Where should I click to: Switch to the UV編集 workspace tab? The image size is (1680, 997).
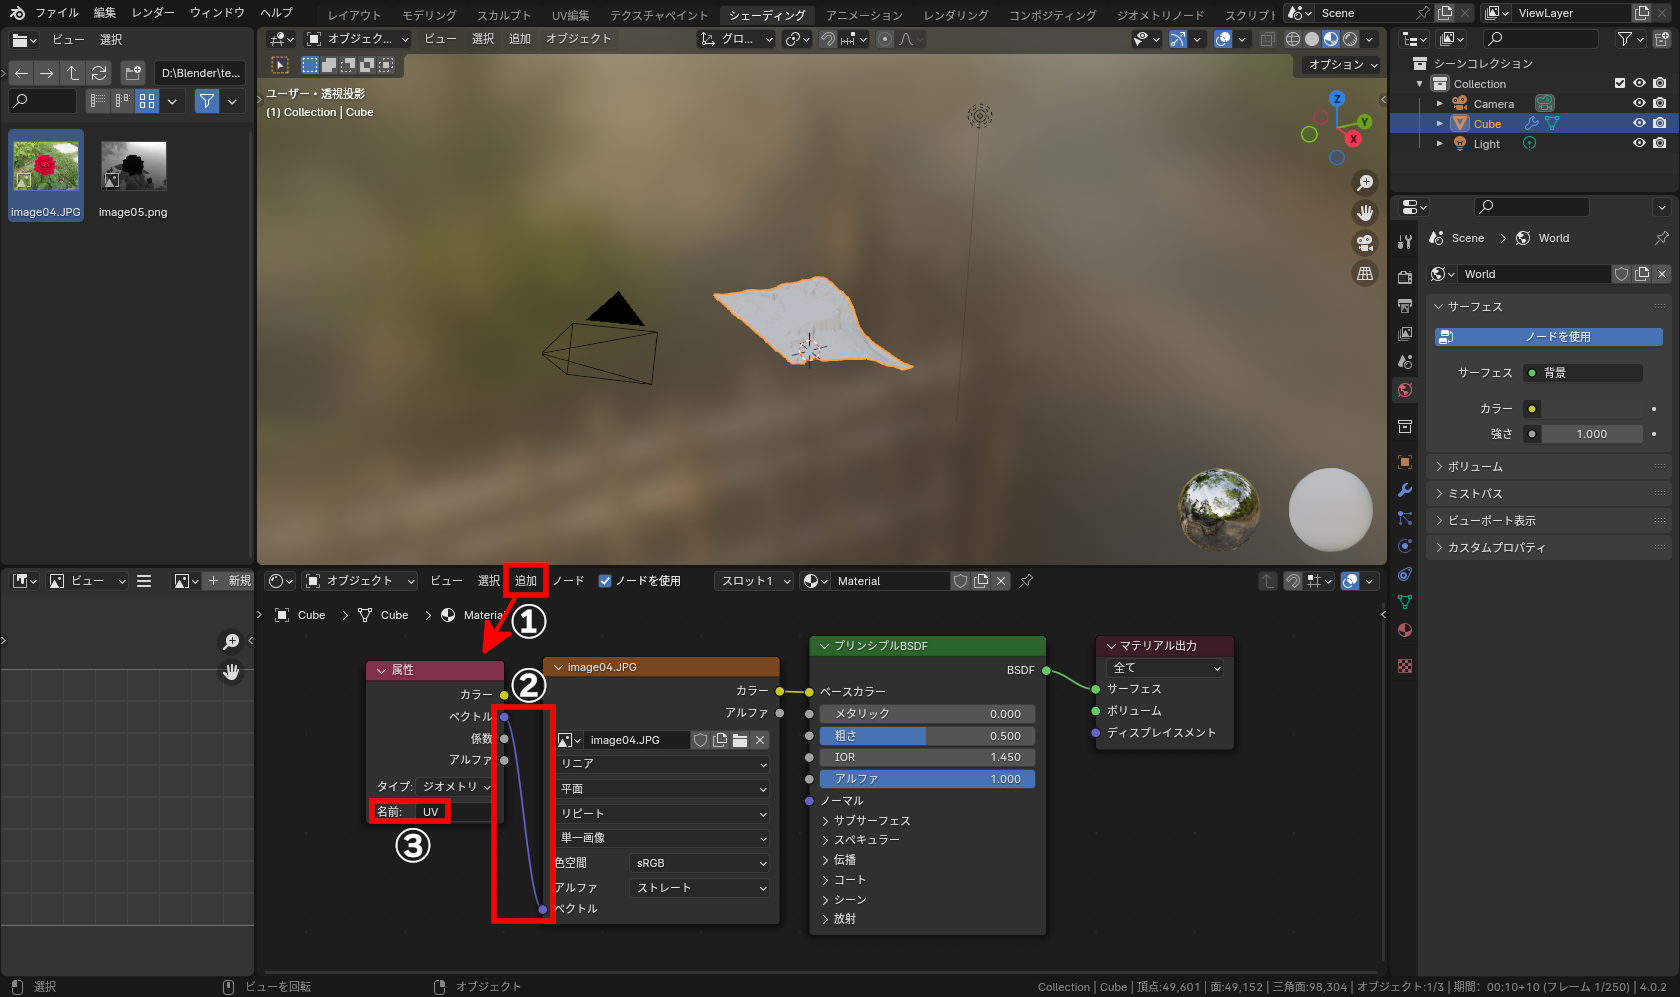571,15
